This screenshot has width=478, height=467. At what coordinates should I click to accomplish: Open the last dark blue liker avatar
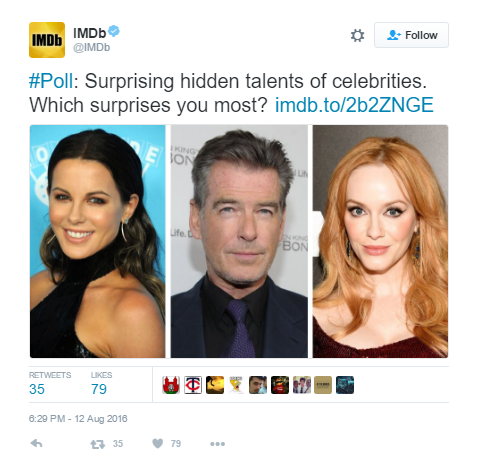(345, 385)
